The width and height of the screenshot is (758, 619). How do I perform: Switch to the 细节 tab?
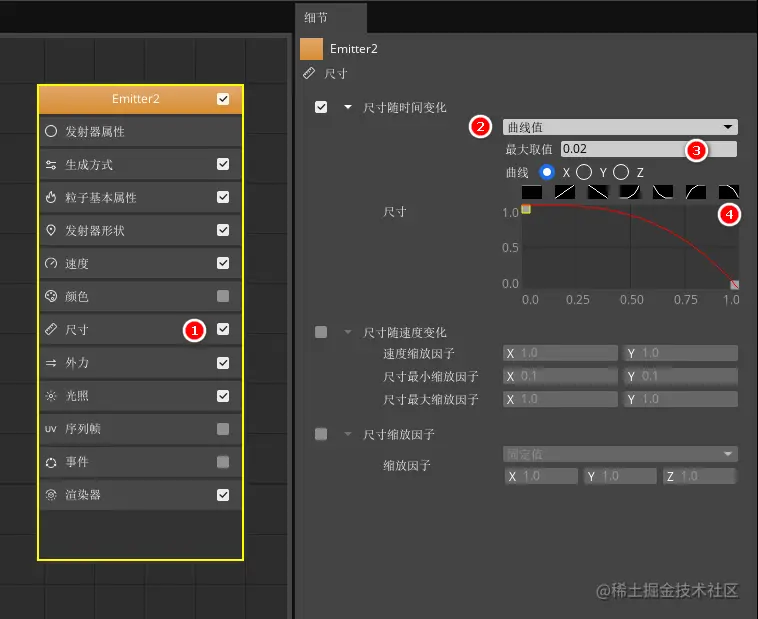tap(331, 18)
